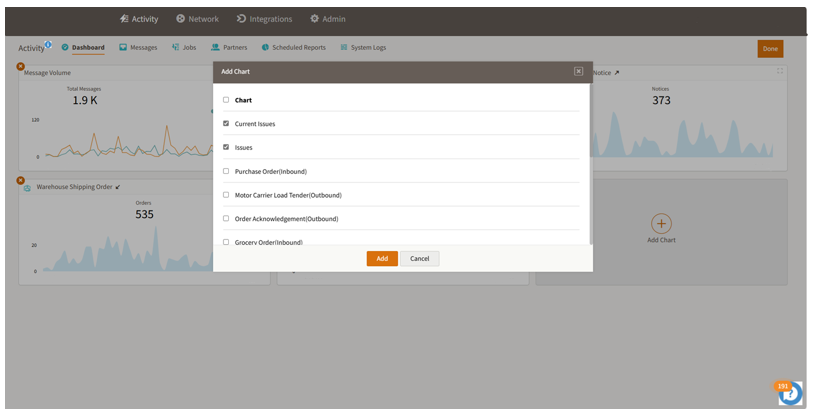Click the Warehouse Shipping Order arrow icon
813x415 pixels.
[x=118, y=187]
